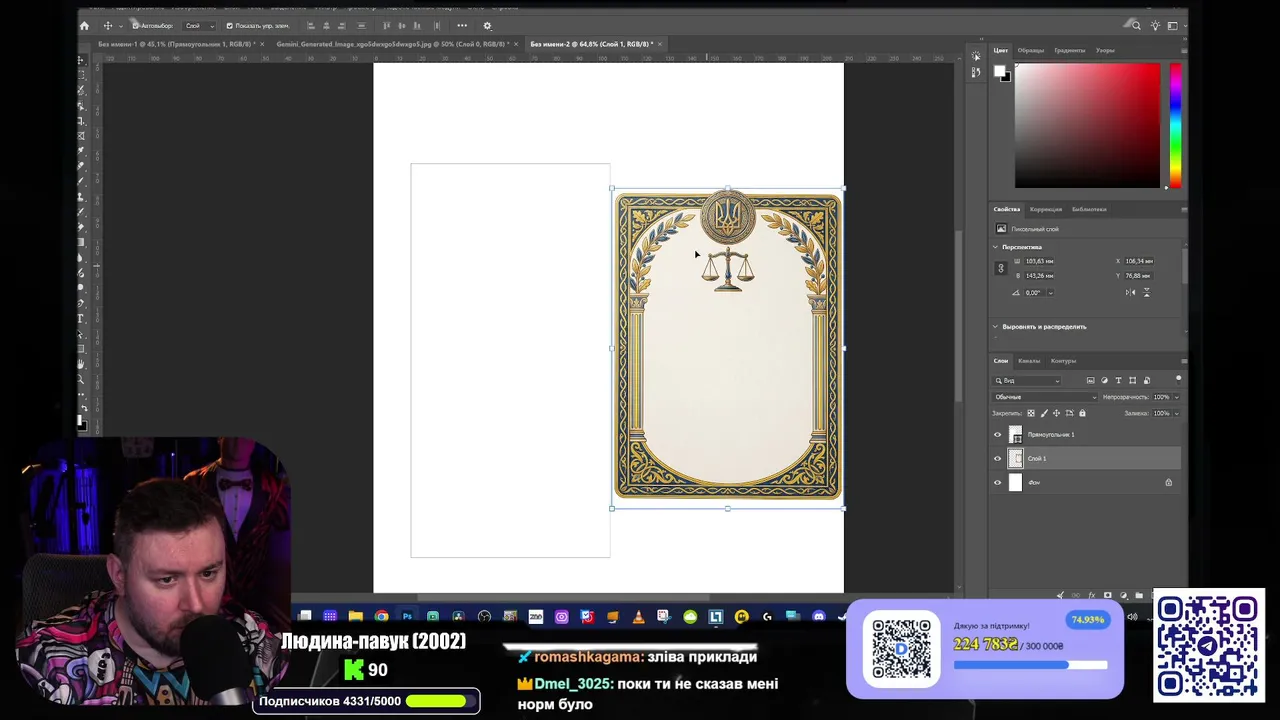Filter layers by shape layer kind
Image resolution: width=1280 pixels, height=720 pixels.
pyautogui.click(x=1132, y=380)
